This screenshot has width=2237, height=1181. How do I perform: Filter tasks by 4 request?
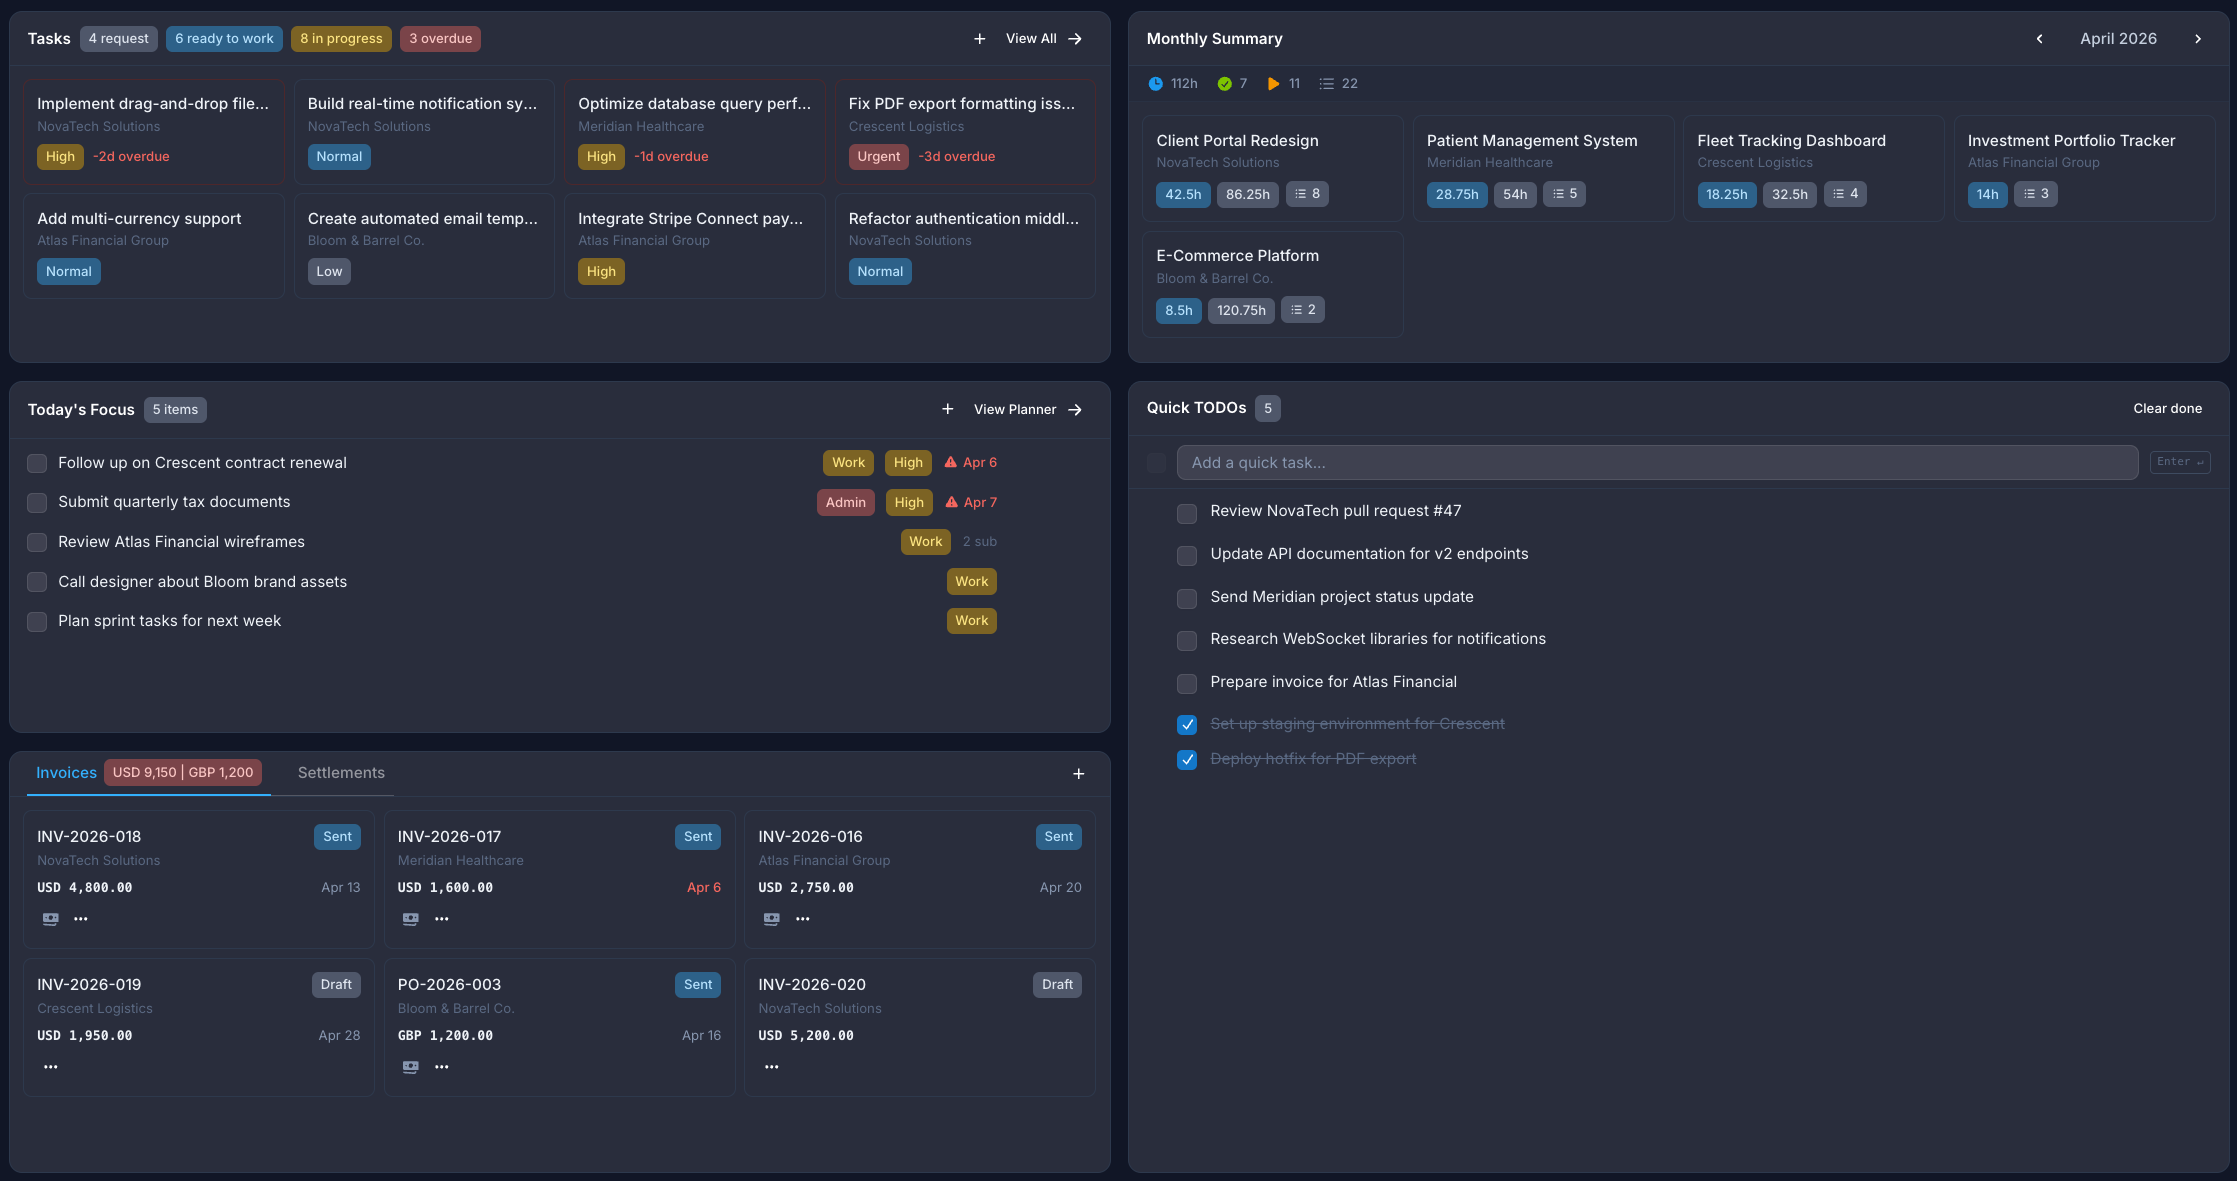pyautogui.click(x=118, y=39)
